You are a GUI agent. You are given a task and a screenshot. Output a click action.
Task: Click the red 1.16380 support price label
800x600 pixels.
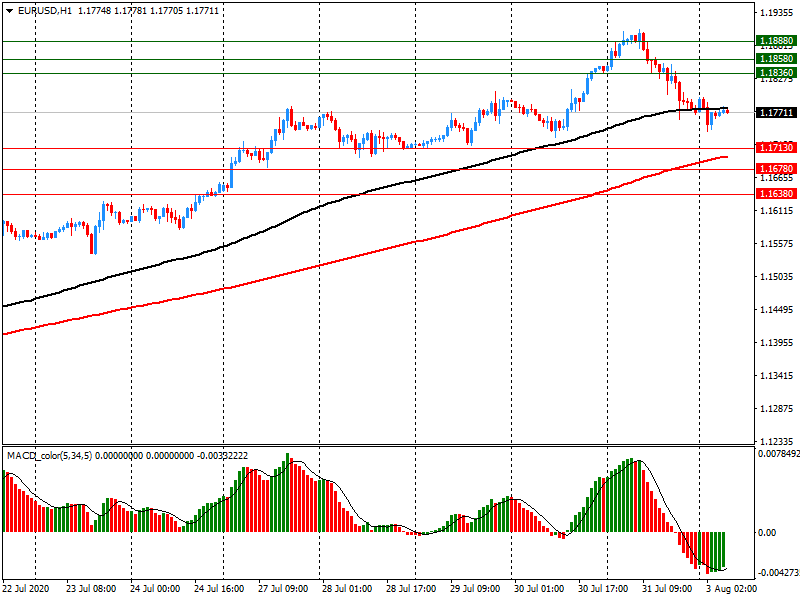776,194
